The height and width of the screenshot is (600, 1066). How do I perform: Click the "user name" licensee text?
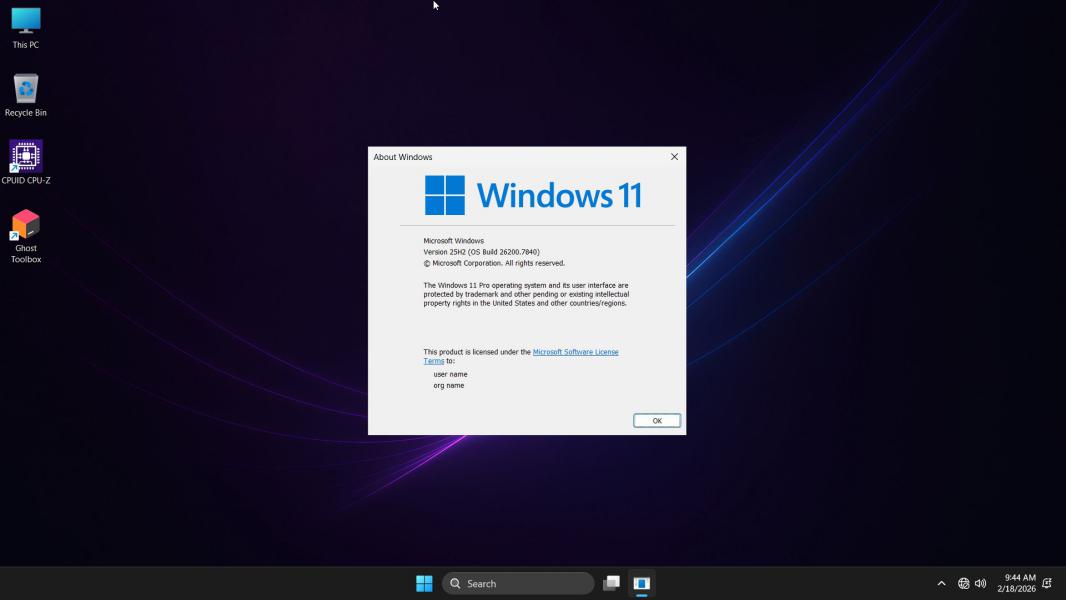[450, 374]
